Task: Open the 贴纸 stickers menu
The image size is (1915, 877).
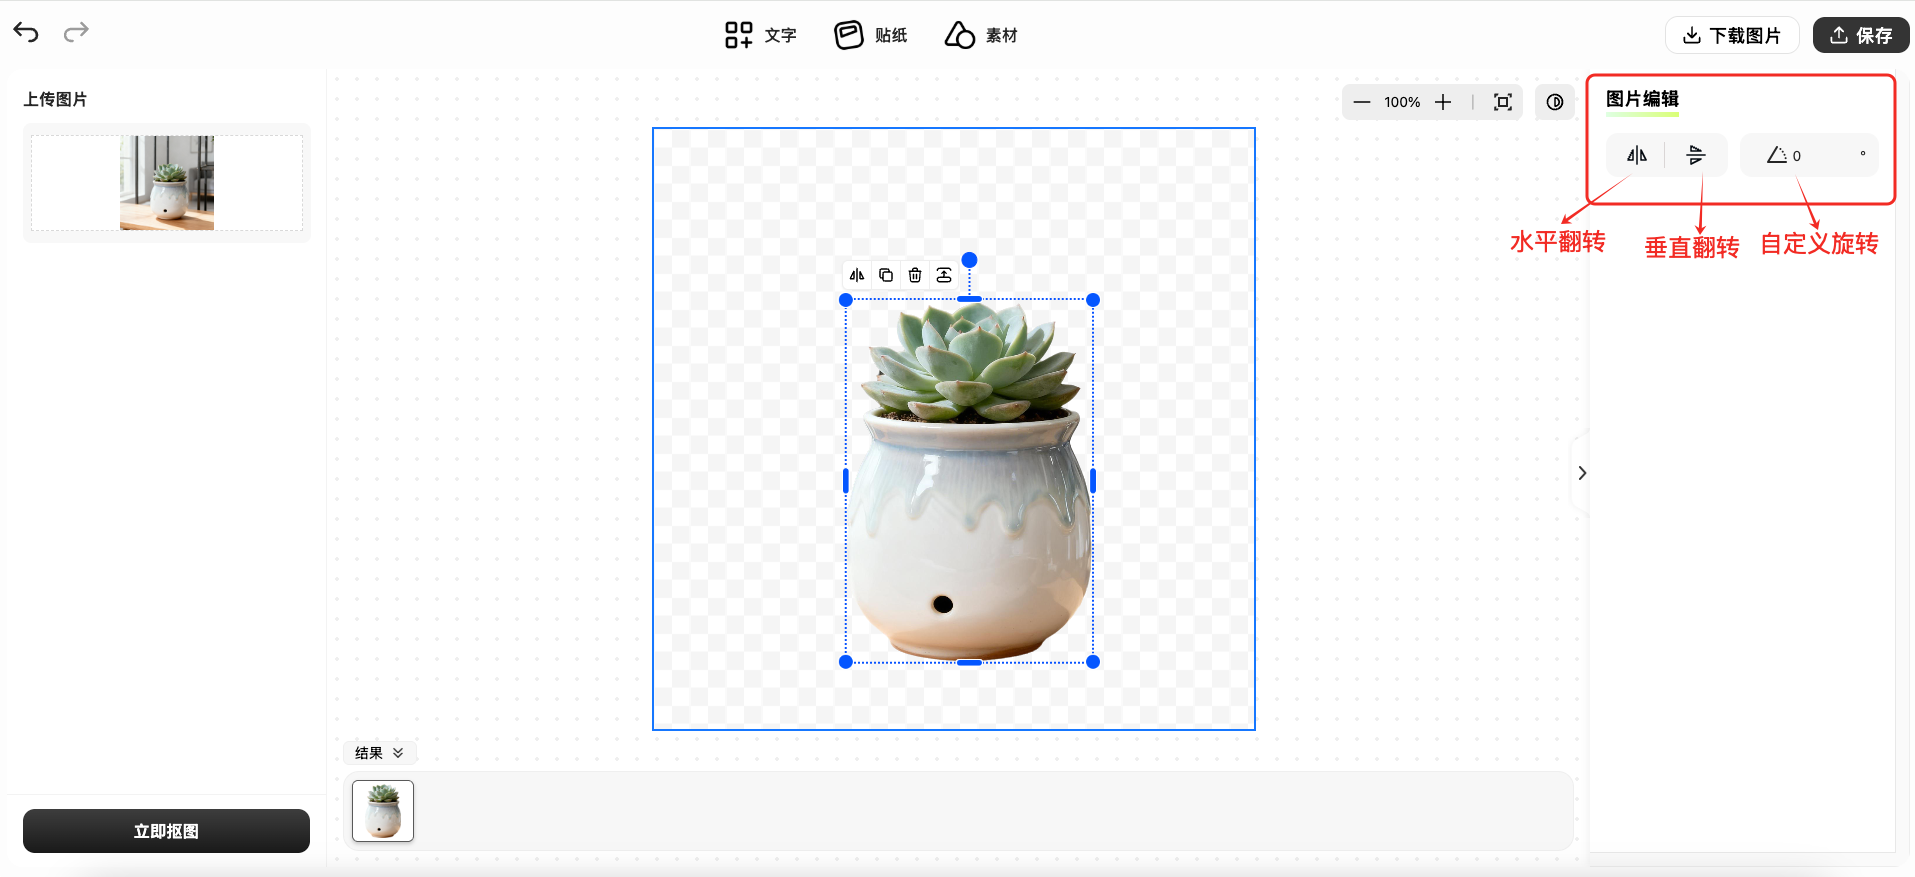Action: pos(871,36)
